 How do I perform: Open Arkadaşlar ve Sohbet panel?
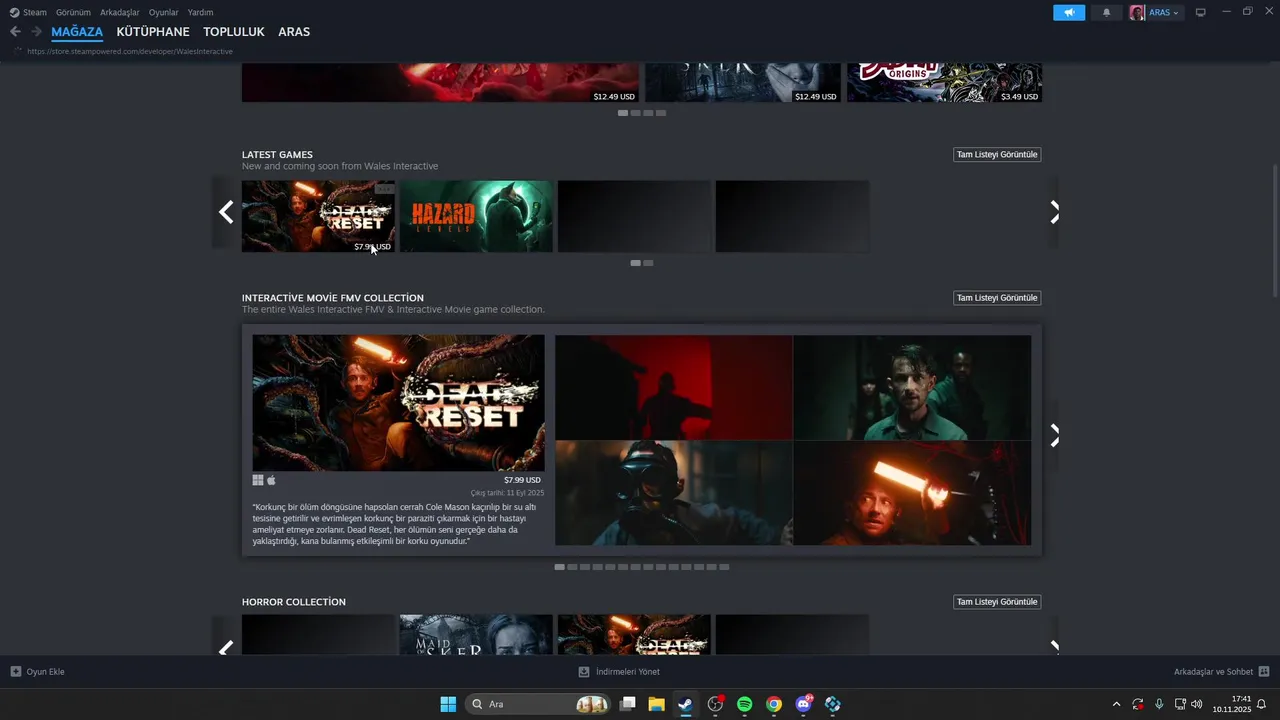tap(1213, 671)
